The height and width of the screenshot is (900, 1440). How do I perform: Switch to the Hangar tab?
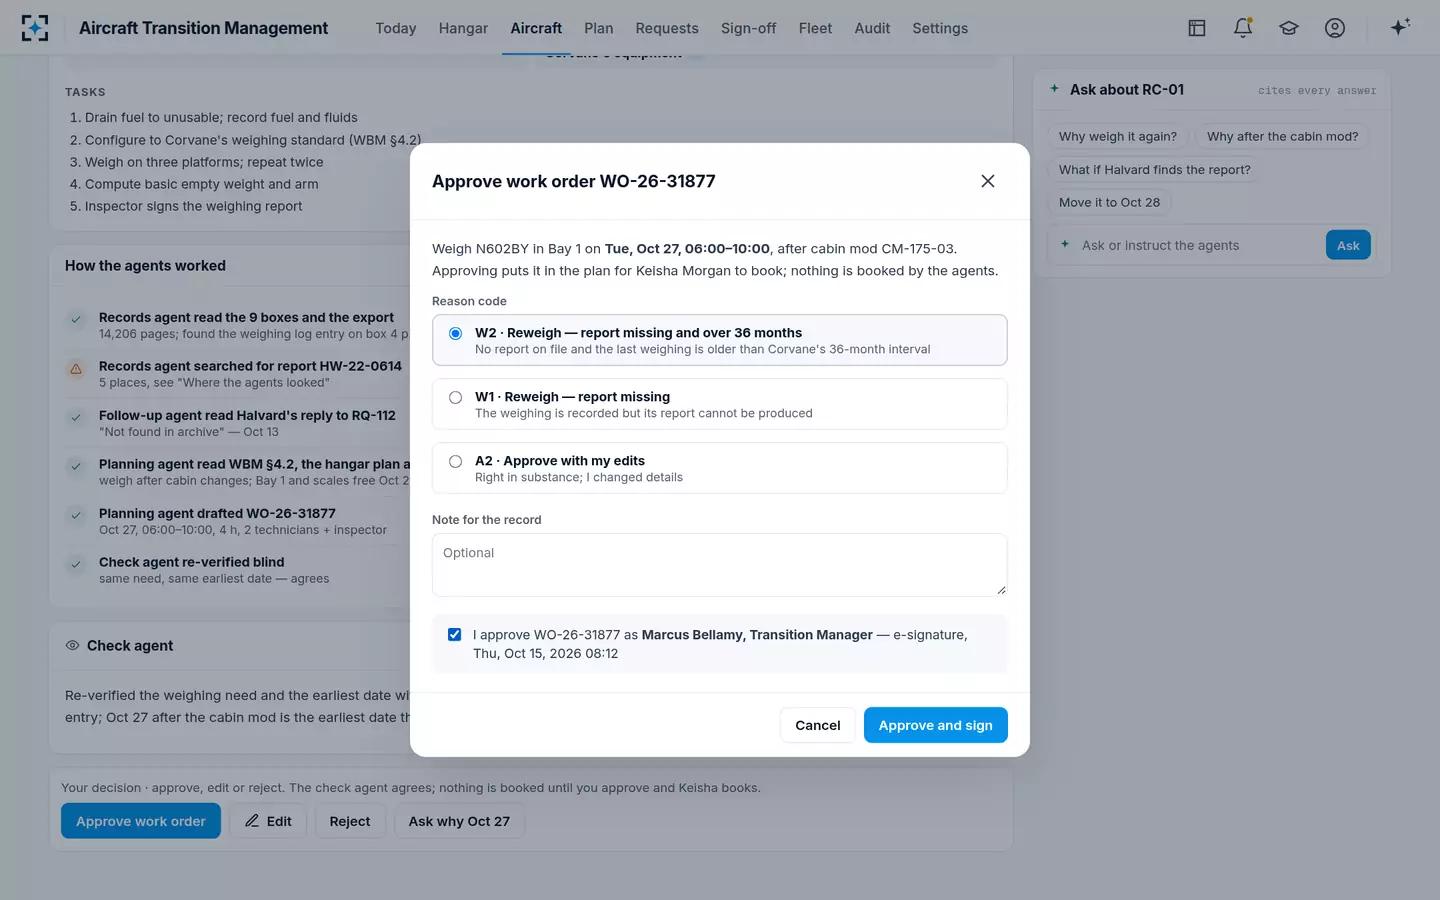pos(463,28)
